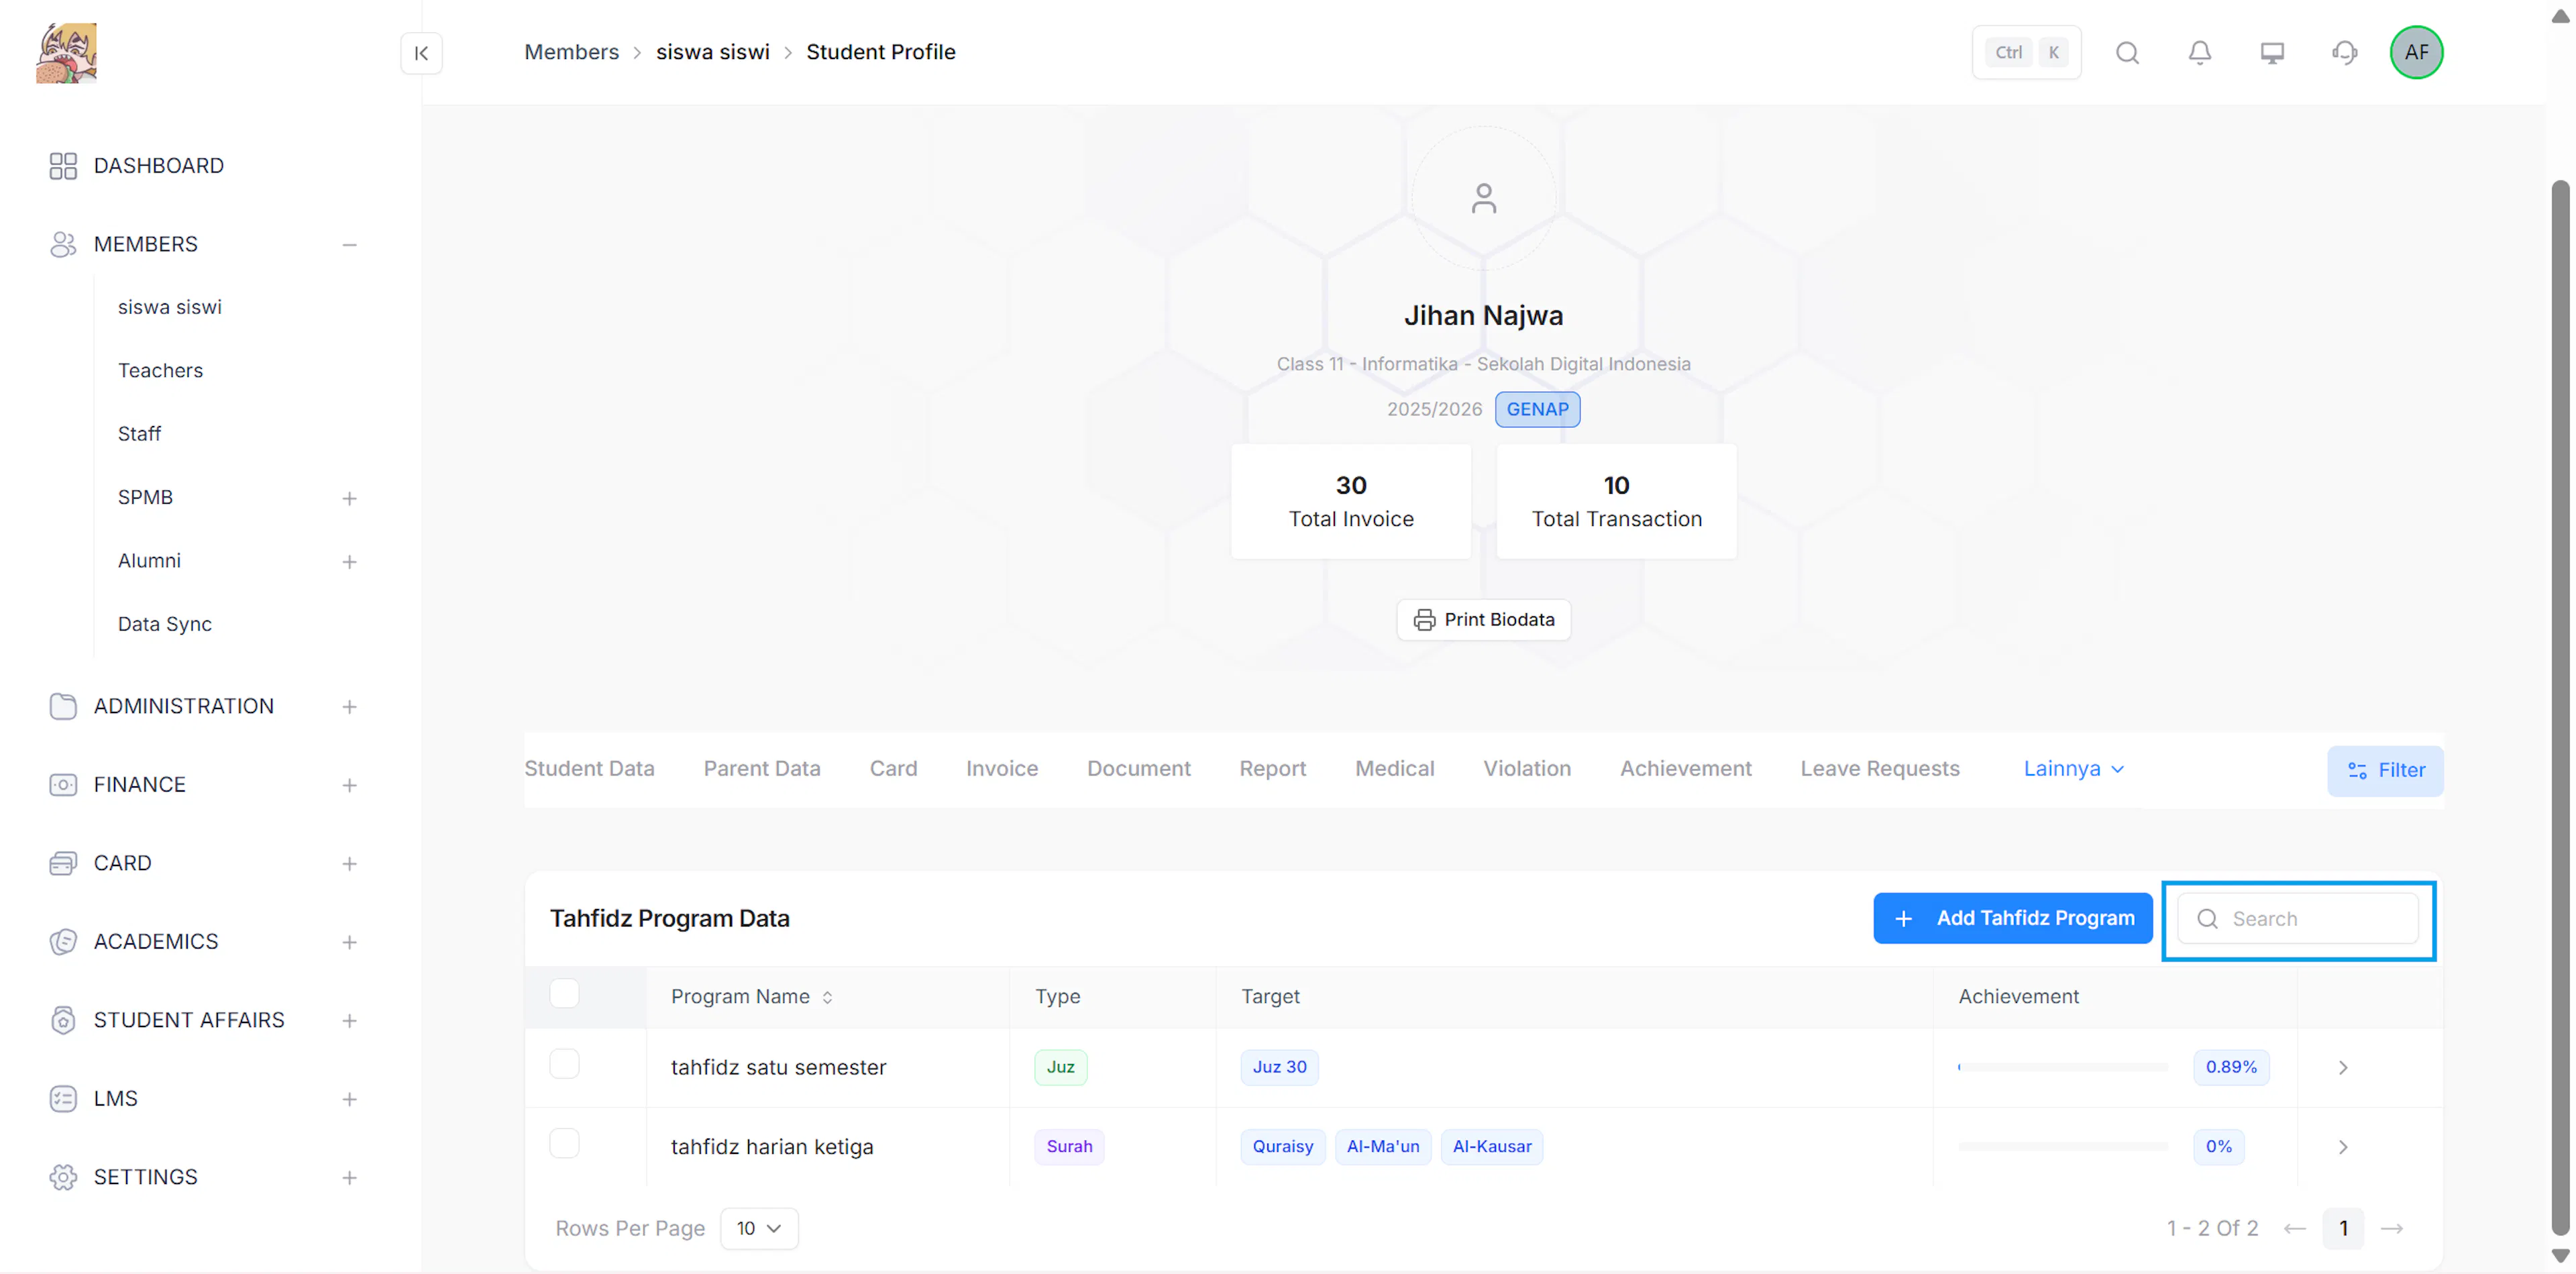2576x1274 pixels.
Task: Open the Rows Per Page dropdown
Action: click(759, 1229)
